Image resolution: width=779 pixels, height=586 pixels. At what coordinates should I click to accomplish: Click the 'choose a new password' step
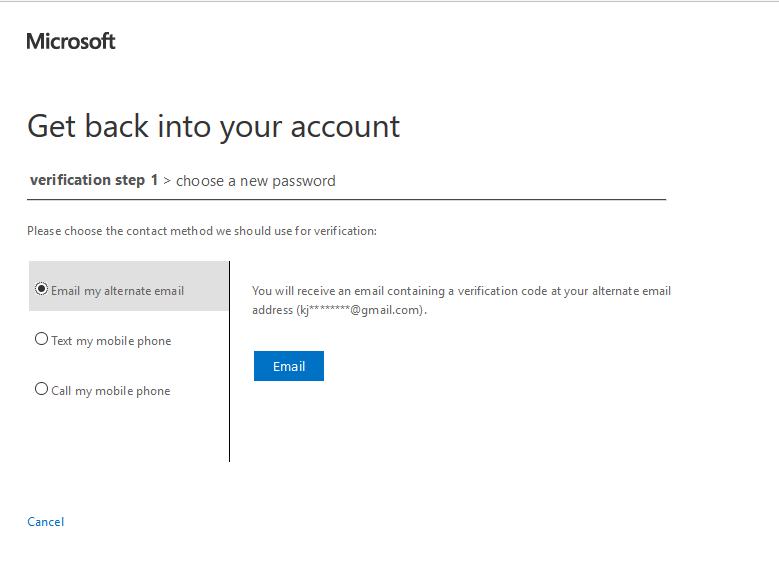[x=256, y=181]
